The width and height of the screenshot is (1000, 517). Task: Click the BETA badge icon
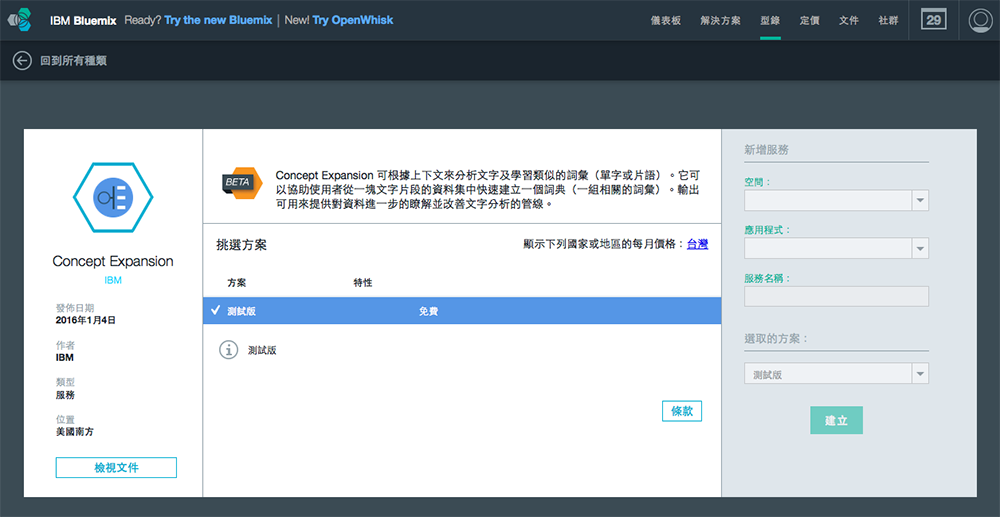240,183
